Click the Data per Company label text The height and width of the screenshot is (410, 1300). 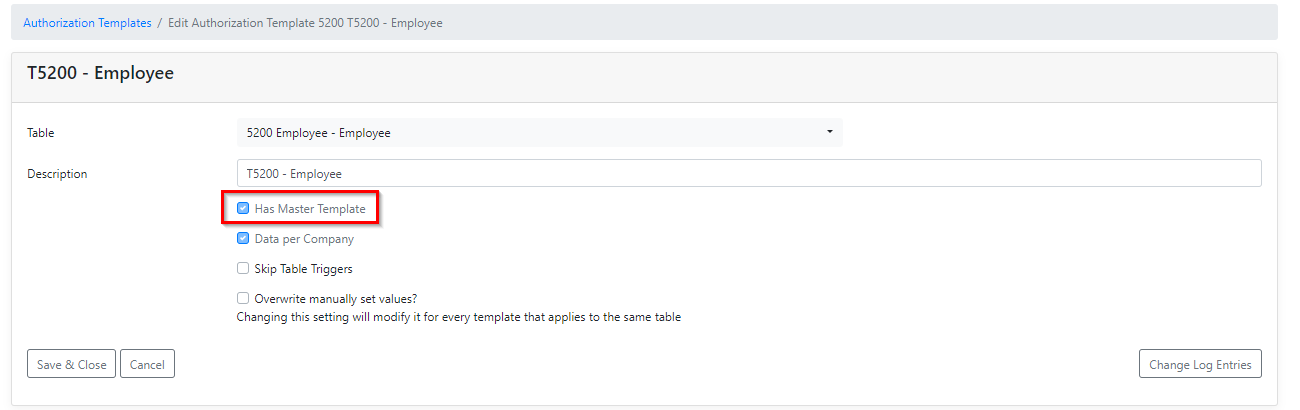click(304, 239)
